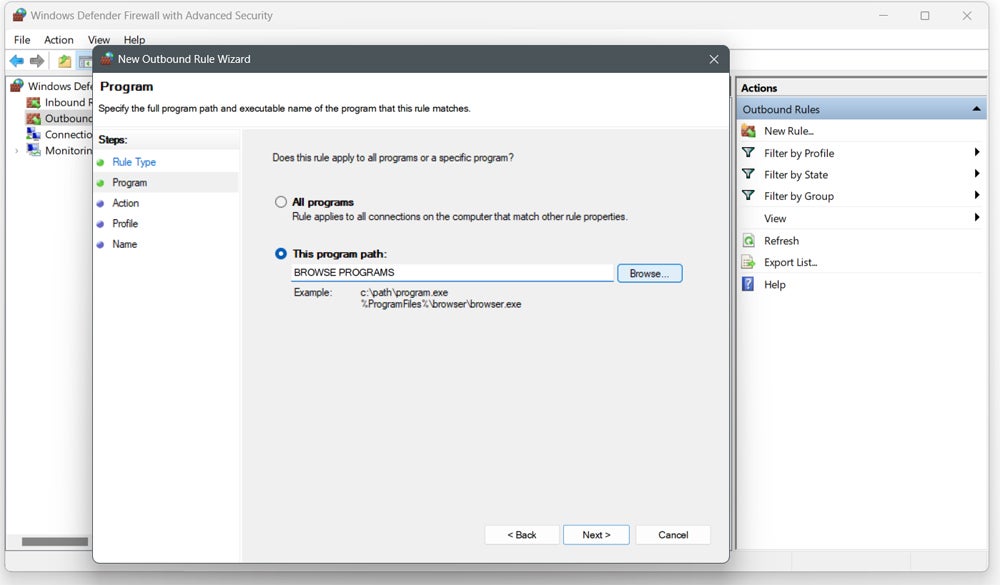
Task: Open the Action menu
Action: (58, 40)
